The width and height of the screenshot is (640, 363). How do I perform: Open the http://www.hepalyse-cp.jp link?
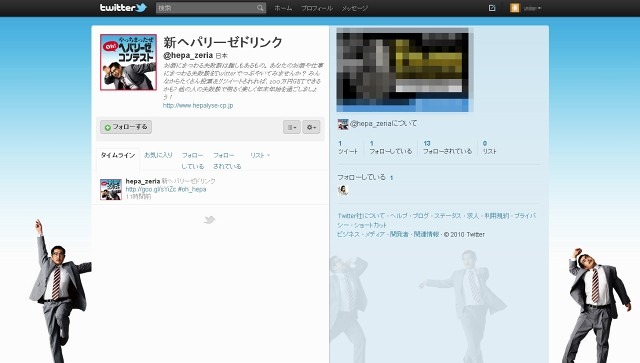point(198,105)
